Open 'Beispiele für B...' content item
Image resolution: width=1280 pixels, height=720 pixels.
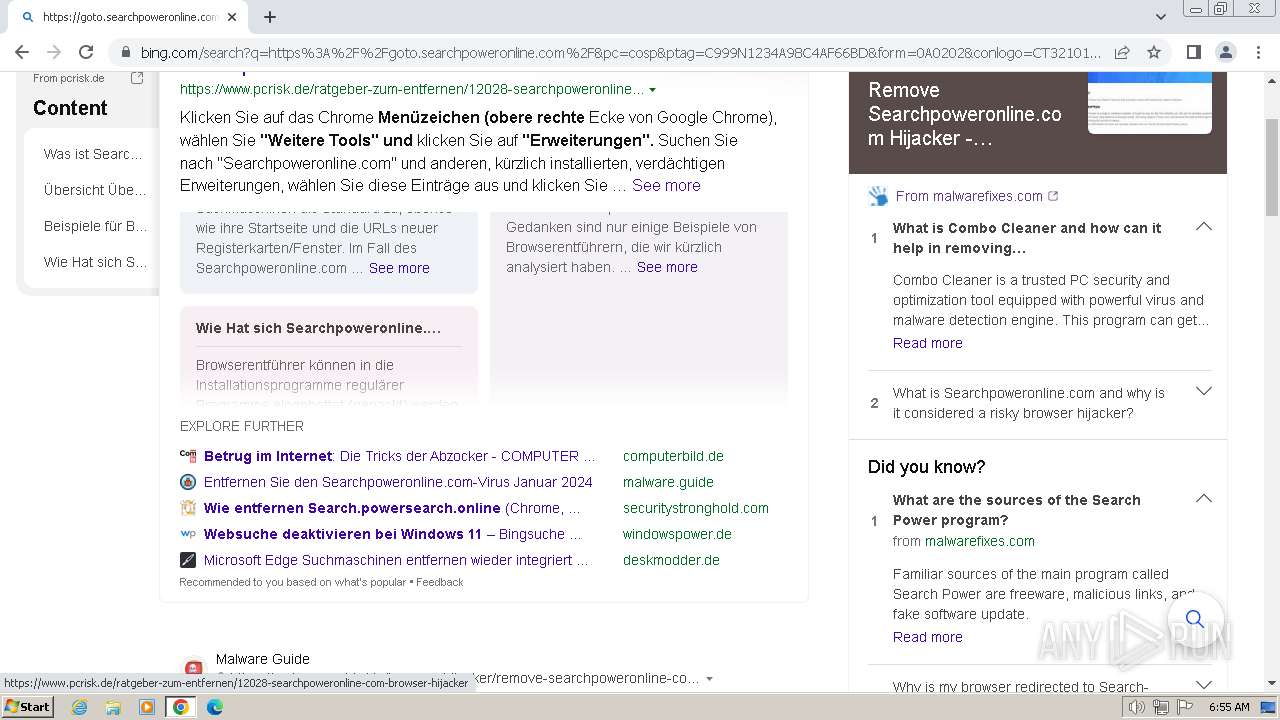[95, 226]
